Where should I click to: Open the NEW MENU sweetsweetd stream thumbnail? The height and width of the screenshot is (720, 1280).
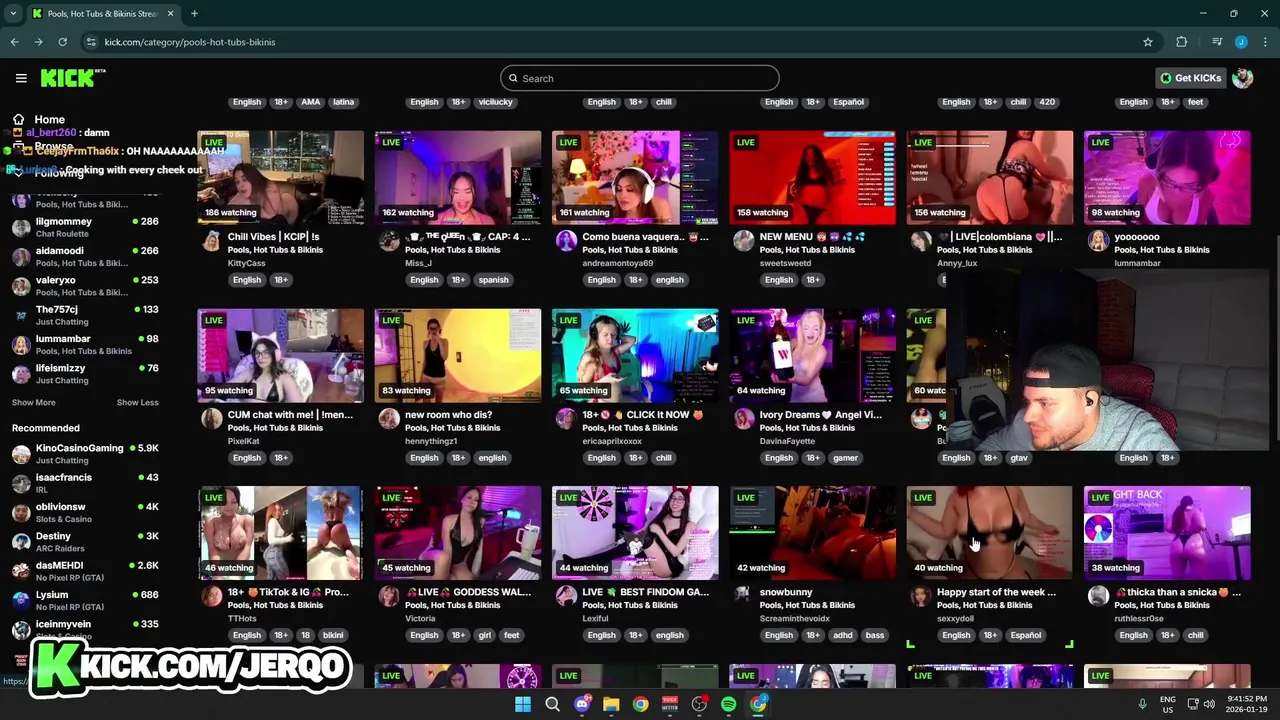(812, 177)
